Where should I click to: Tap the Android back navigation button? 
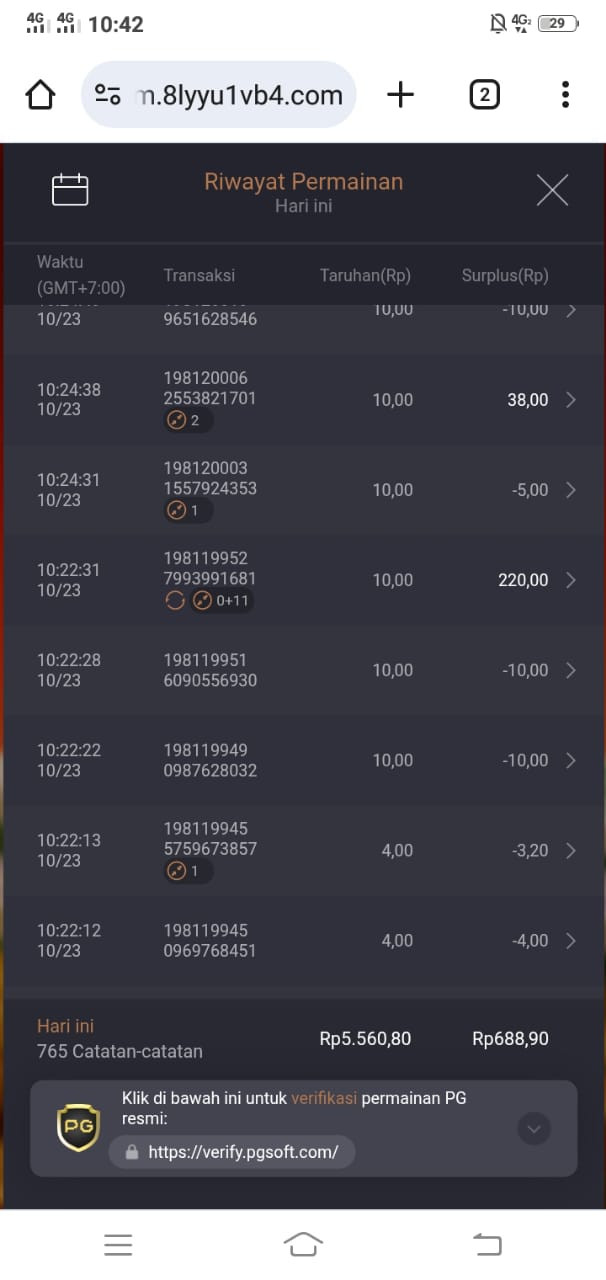487,1244
